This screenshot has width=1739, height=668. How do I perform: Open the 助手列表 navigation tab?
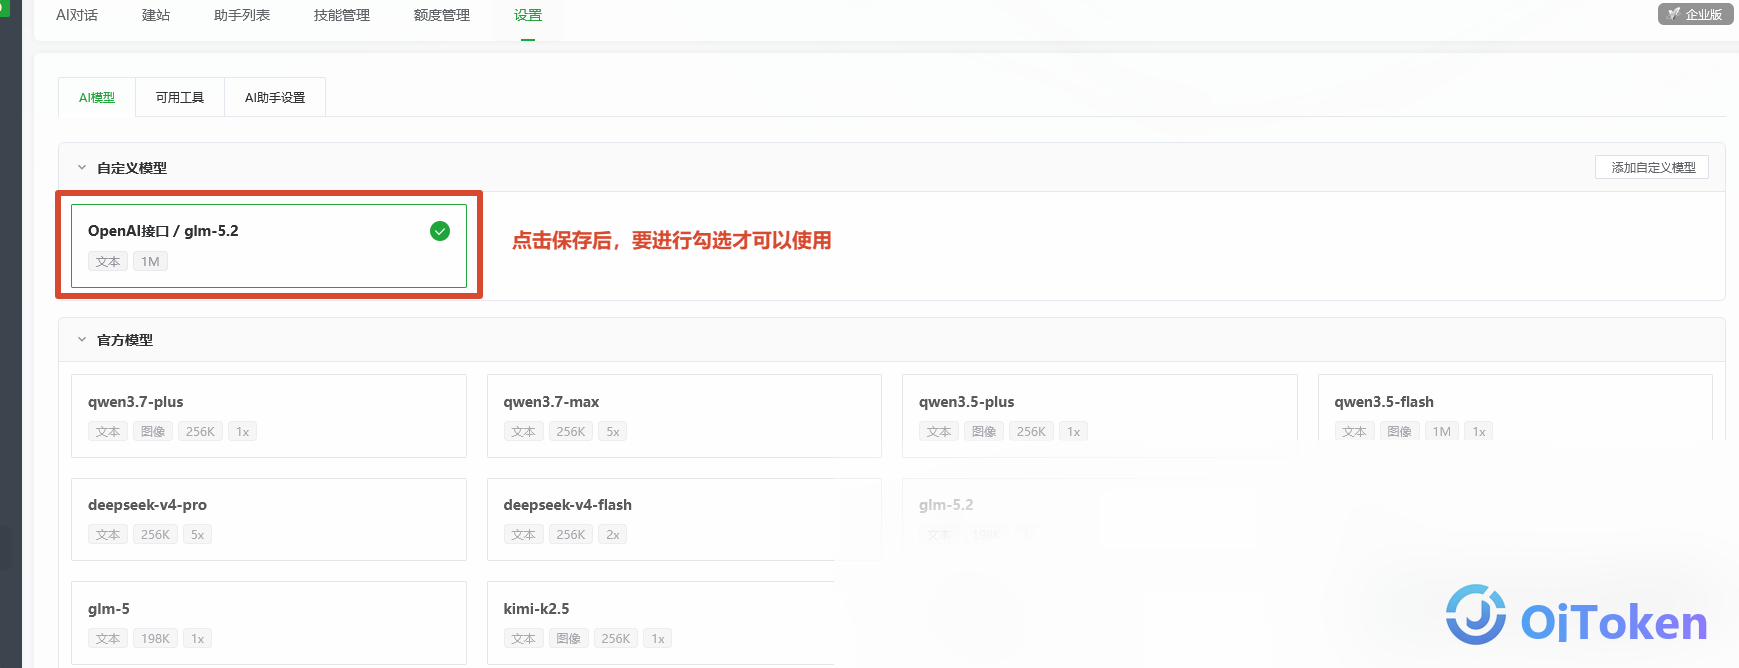(242, 15)
